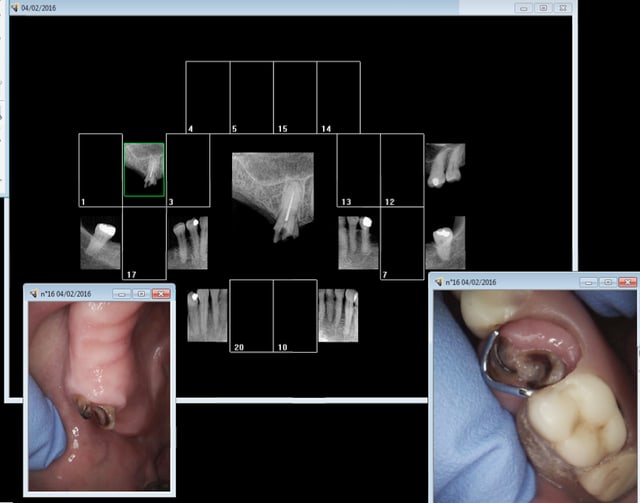Open the x-ray thumbnail beside slot 20
640x503 pixels.
(x=208, y=315)
